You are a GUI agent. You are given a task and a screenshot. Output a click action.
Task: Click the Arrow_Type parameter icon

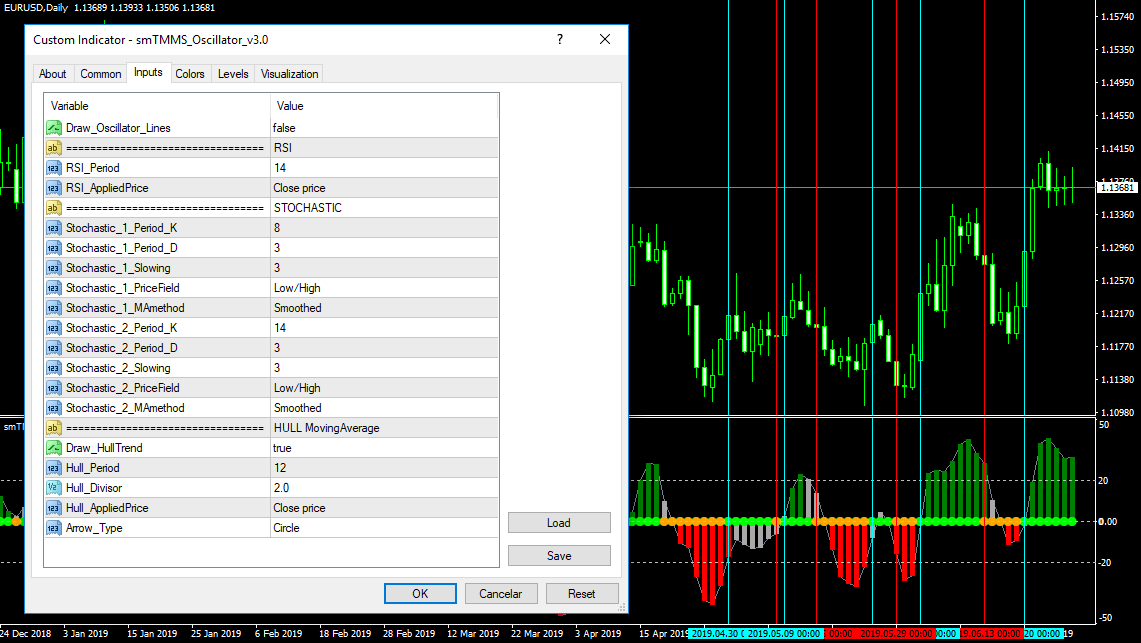pos(54,528)
